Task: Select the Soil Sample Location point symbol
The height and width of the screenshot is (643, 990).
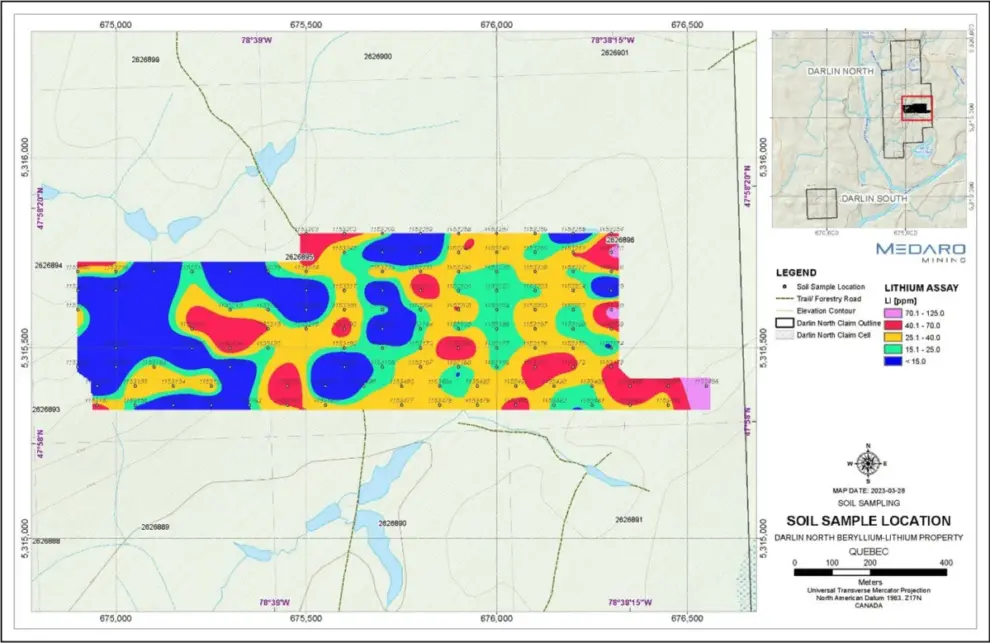Action: coord(783,286)
